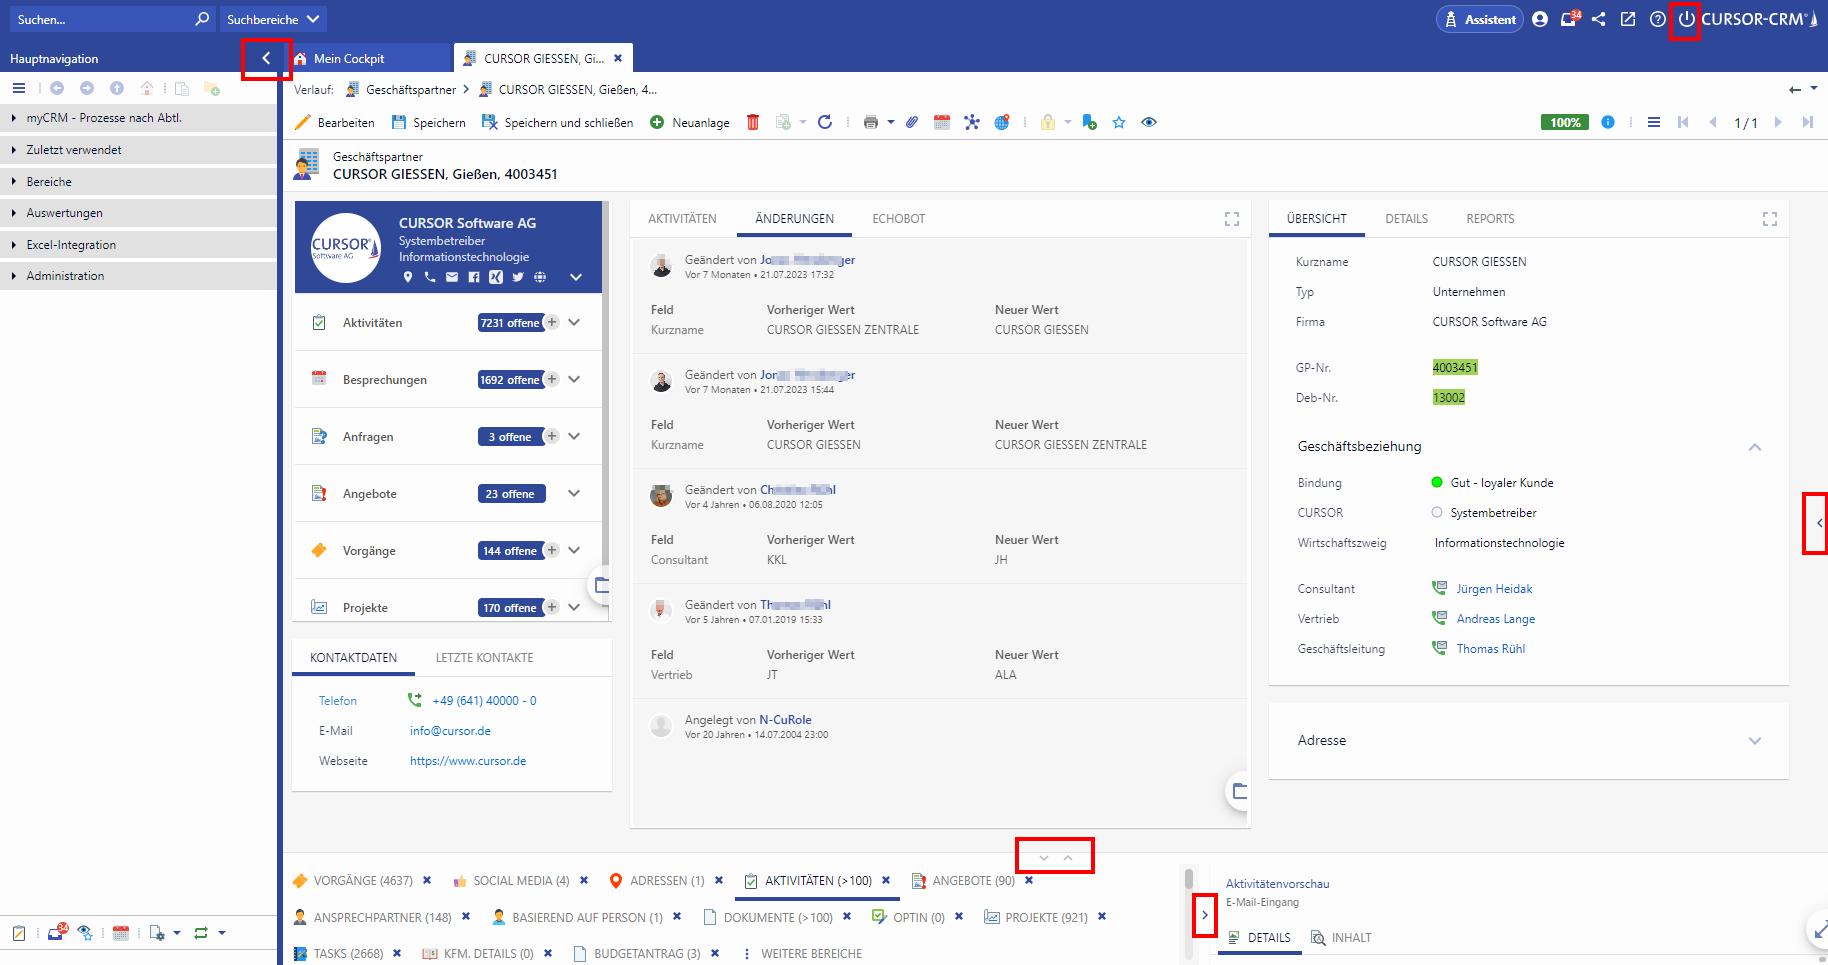
Task: Toggle fullscreen for the Übersicht panel
Action: [1769, 219]
